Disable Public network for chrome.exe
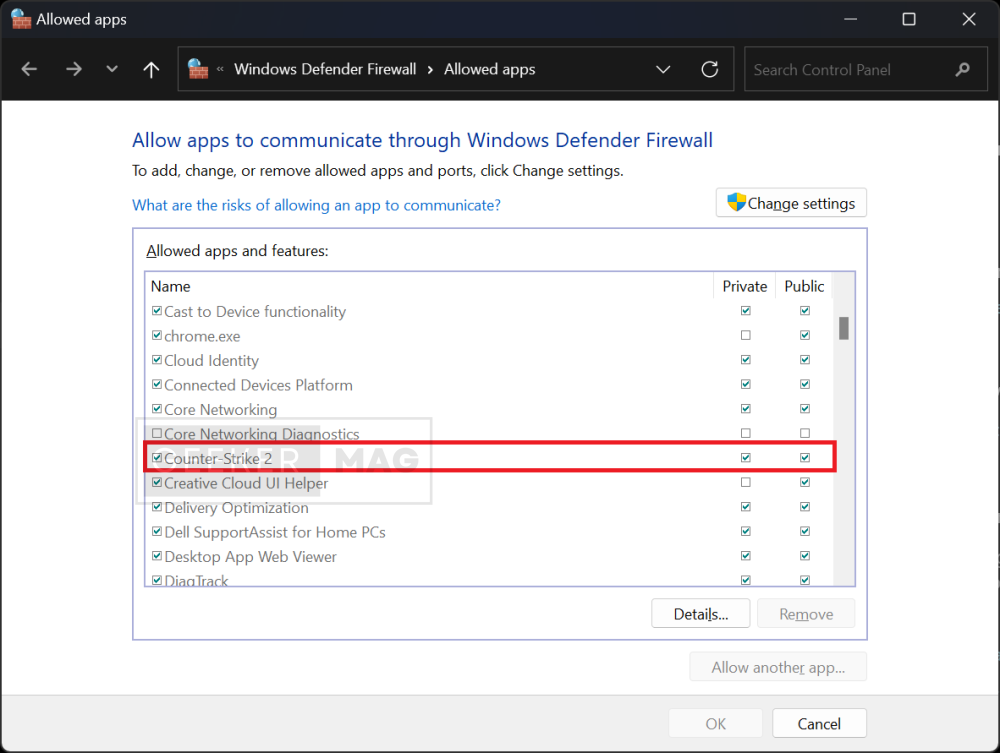The height and width of the screenshot is (753, 1000). coord(805,335)
